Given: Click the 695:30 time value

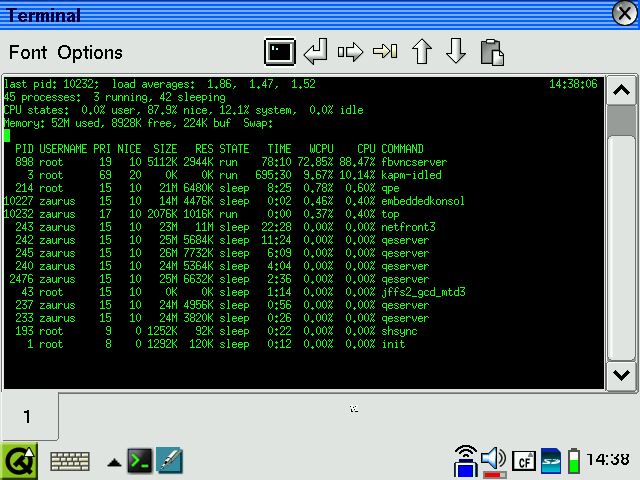Looking at the screenshot, I should (x=273, y=175).
